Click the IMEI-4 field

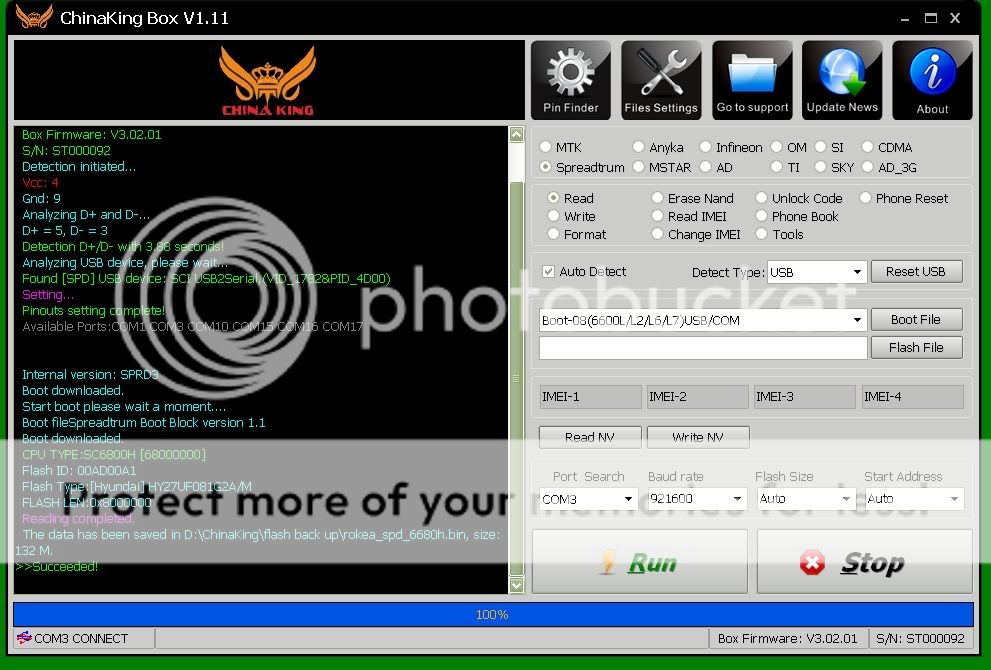click(913, 397)
